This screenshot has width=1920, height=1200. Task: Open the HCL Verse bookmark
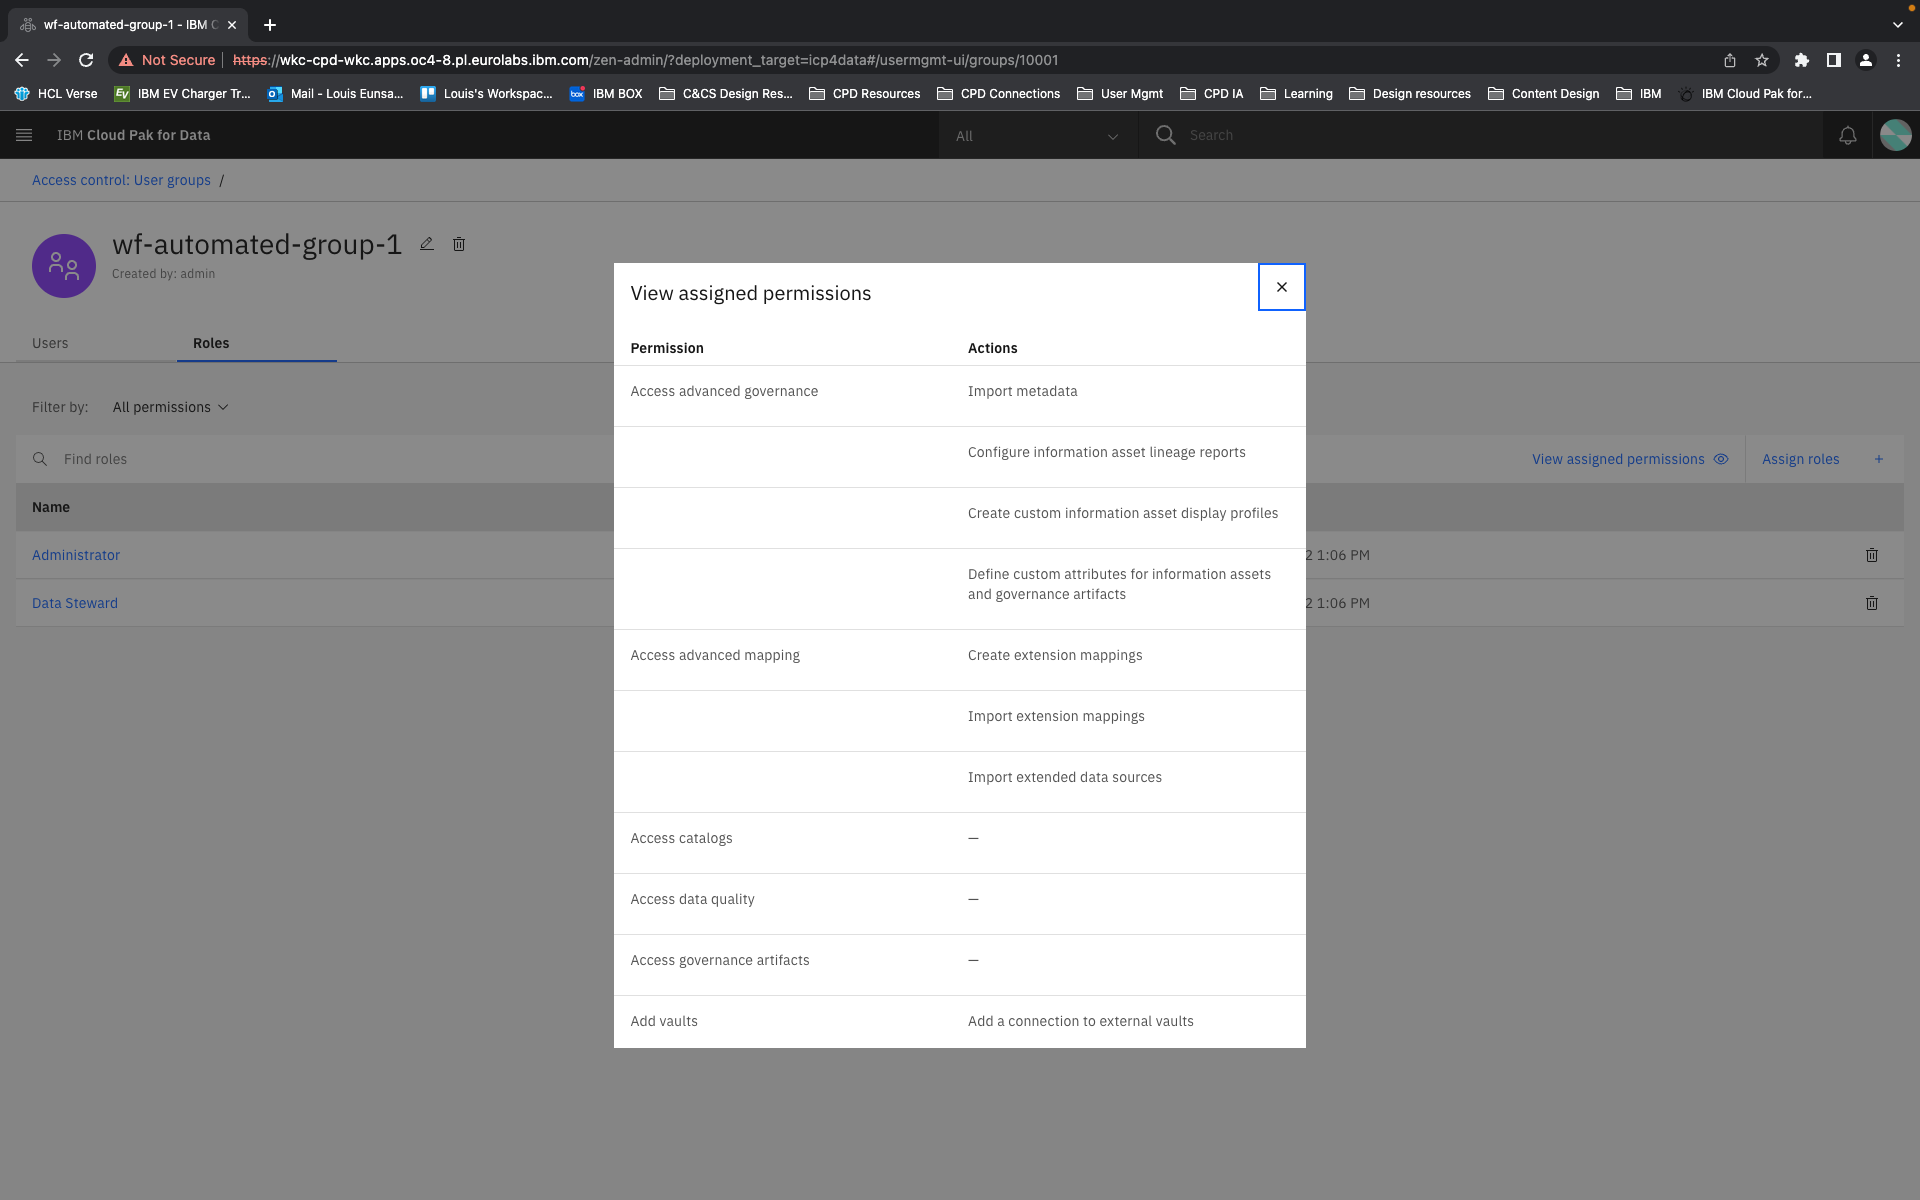click(56, 94)
